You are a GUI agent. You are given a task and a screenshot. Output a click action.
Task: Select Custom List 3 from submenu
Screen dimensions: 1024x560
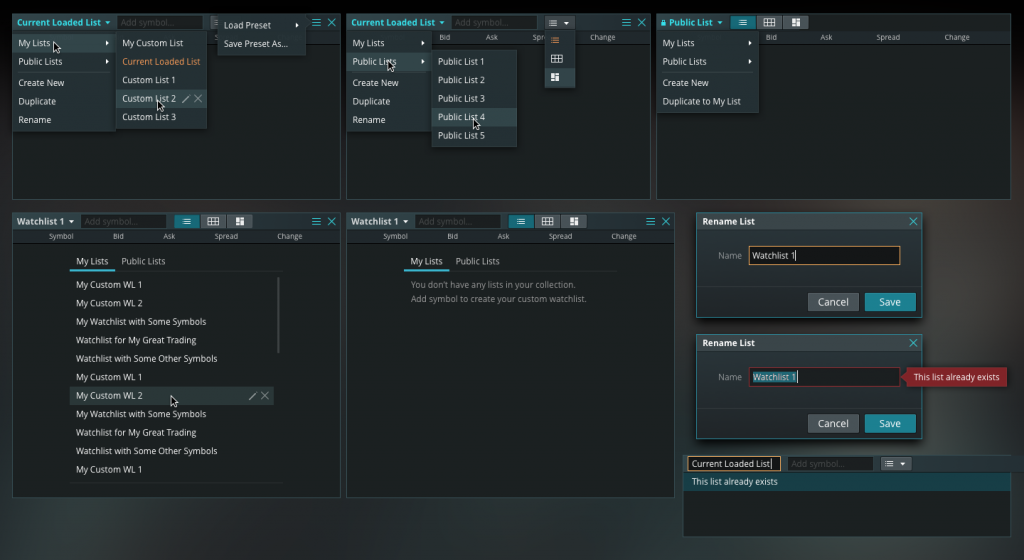click(161, 117)
